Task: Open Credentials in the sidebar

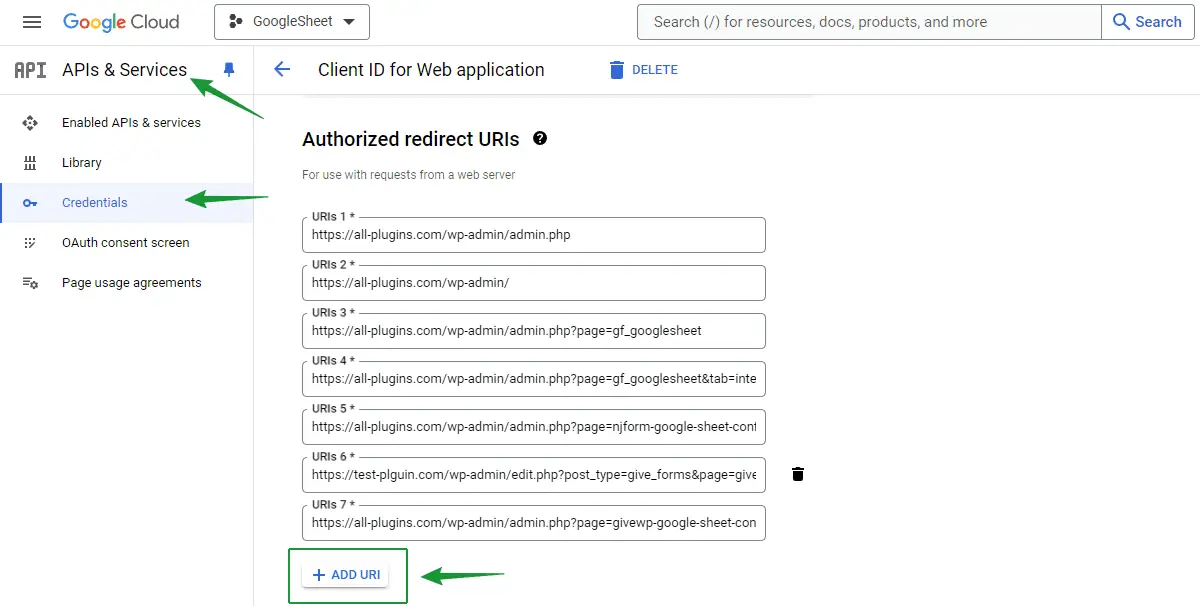Action: [95, 203]
